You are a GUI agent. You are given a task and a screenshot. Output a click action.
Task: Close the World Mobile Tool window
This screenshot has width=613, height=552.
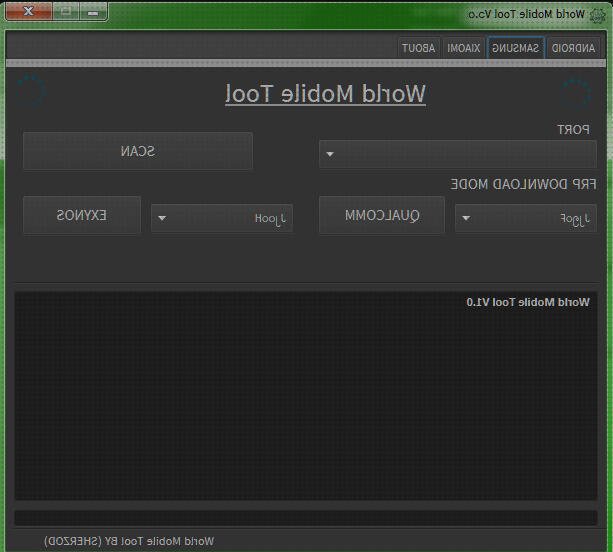tap(30, 13)
